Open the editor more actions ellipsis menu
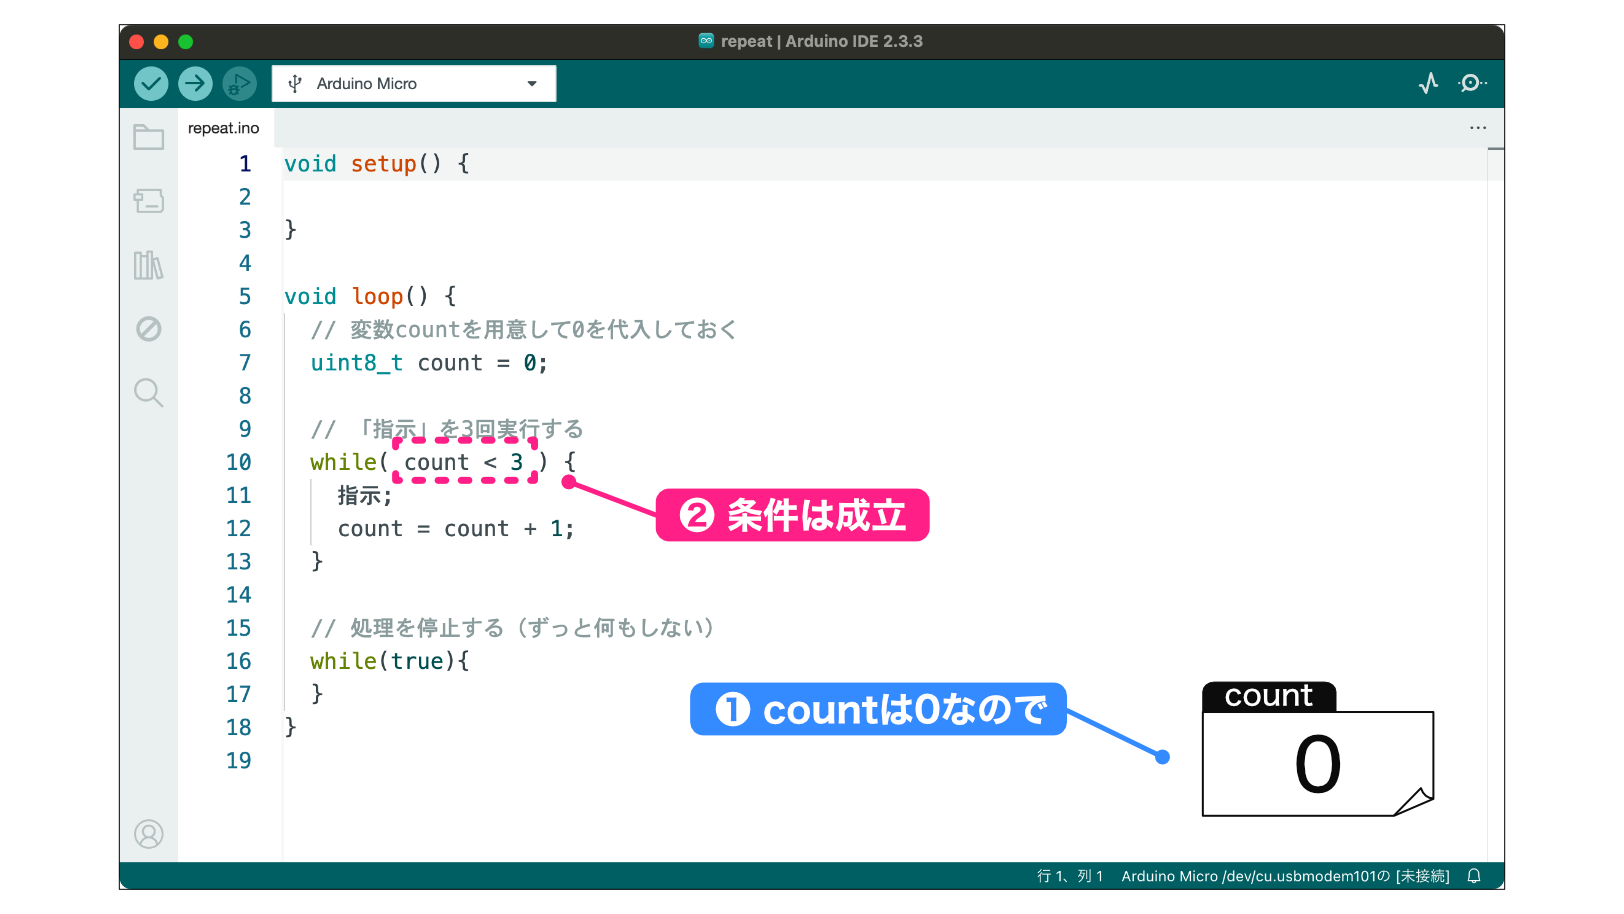The width and height of the screenshot is (1624, 914). [x=1478, y=128]
